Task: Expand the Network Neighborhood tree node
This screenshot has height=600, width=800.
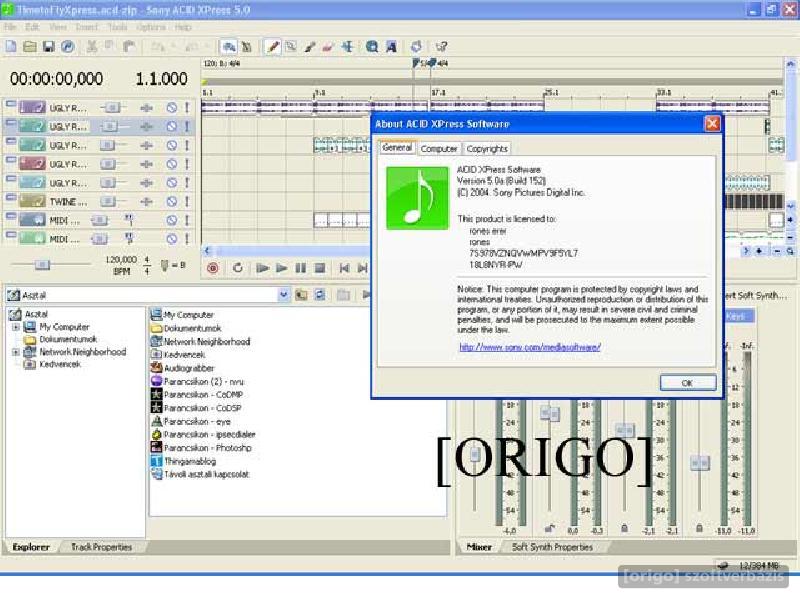Action: (16, 352)
